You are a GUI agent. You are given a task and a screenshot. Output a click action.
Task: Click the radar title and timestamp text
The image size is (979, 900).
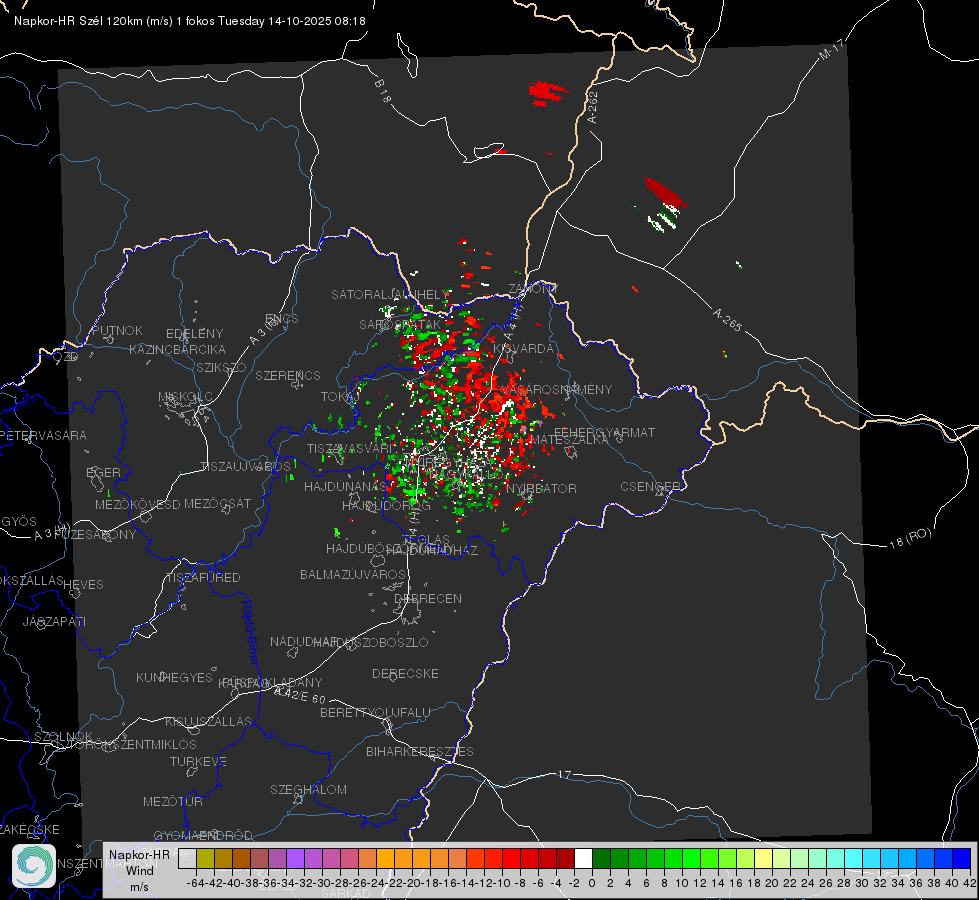point(190,21)
